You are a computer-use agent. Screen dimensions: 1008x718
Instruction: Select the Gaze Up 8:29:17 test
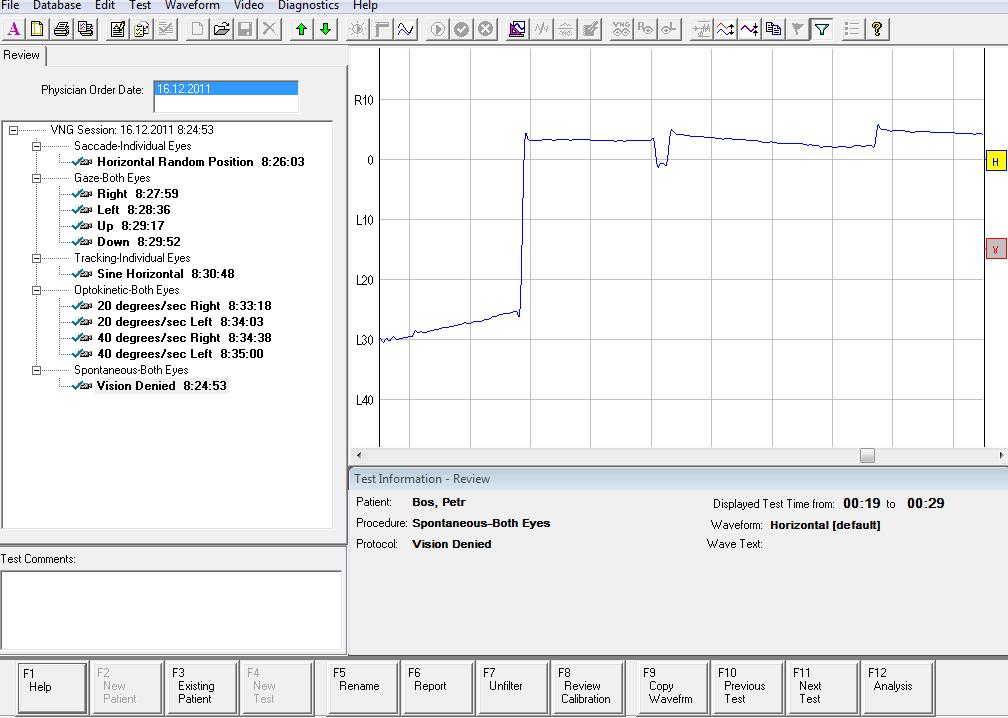130,226
